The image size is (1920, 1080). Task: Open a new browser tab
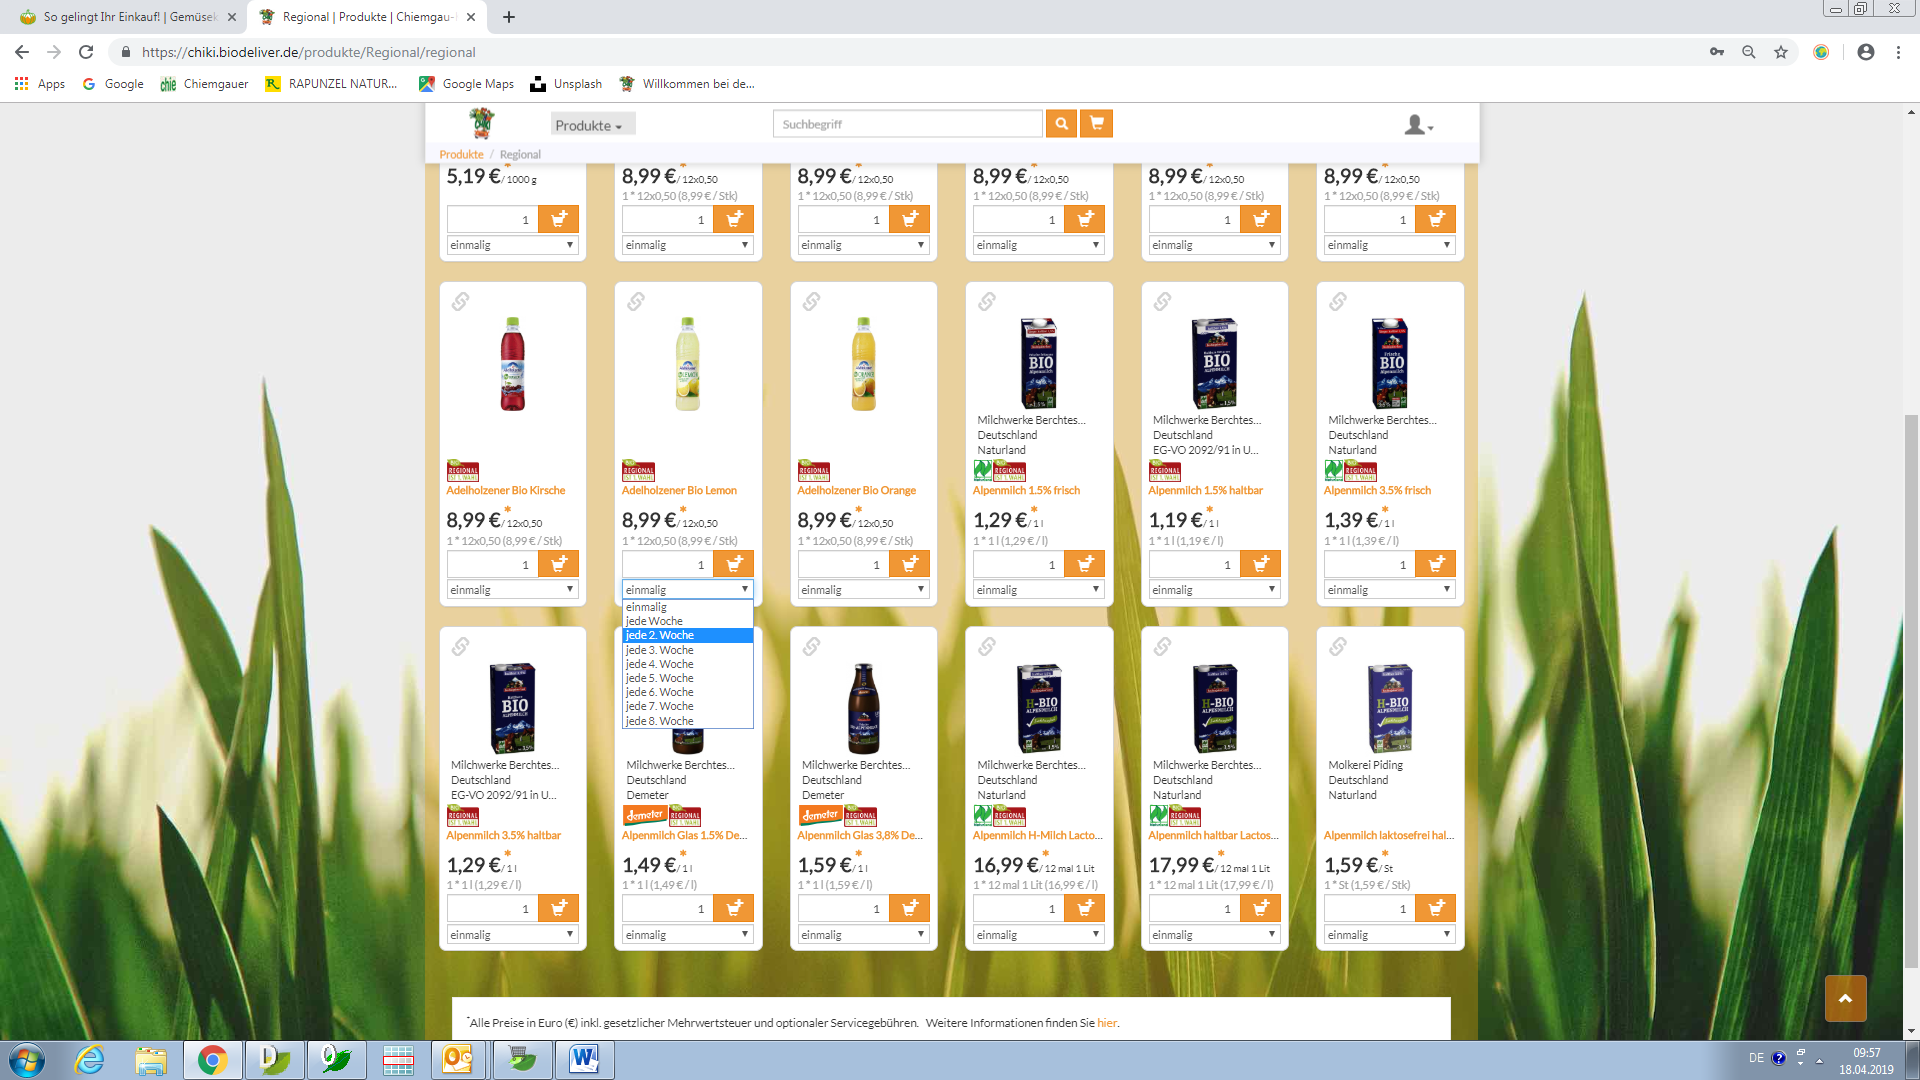pos(509,17)
